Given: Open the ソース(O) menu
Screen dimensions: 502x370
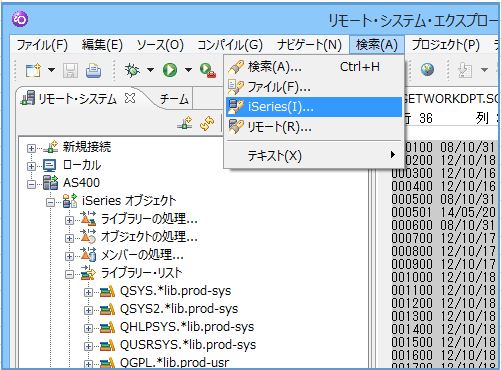Looking at the screenshot, I should pyautogui.click(x=160, y=45).
